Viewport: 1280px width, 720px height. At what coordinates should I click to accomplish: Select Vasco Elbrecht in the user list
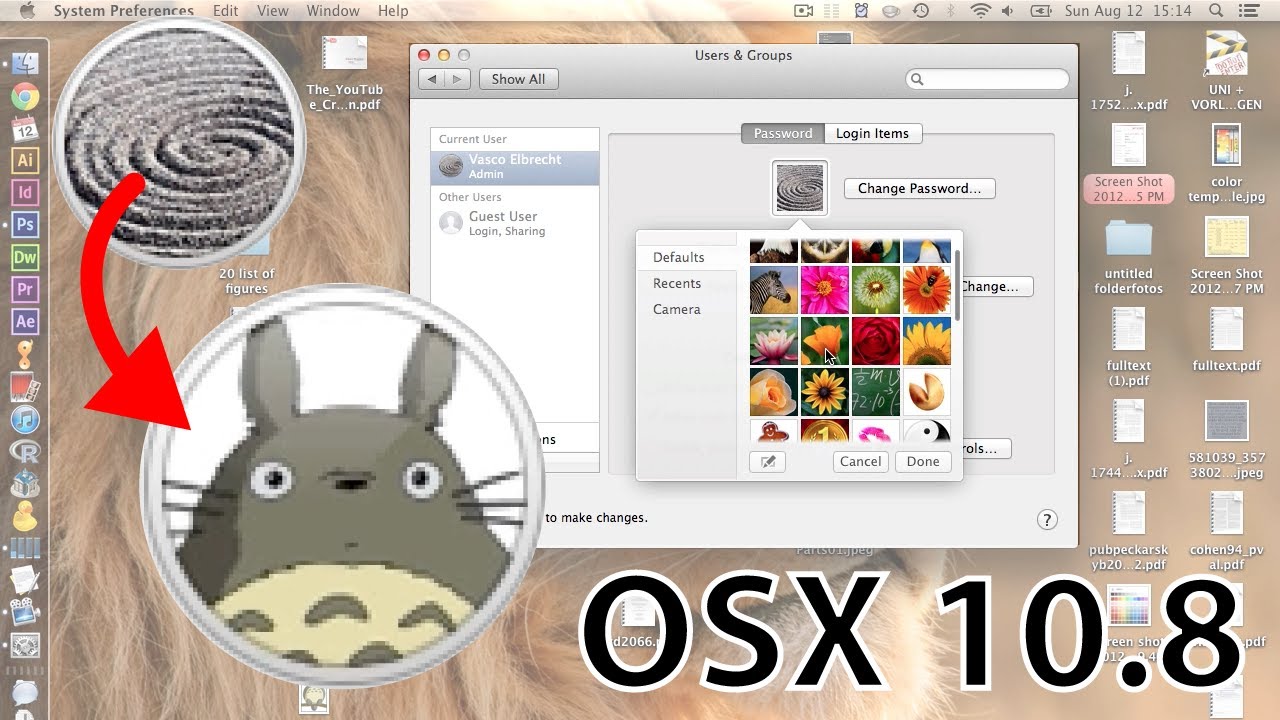[x=515, y=166]
